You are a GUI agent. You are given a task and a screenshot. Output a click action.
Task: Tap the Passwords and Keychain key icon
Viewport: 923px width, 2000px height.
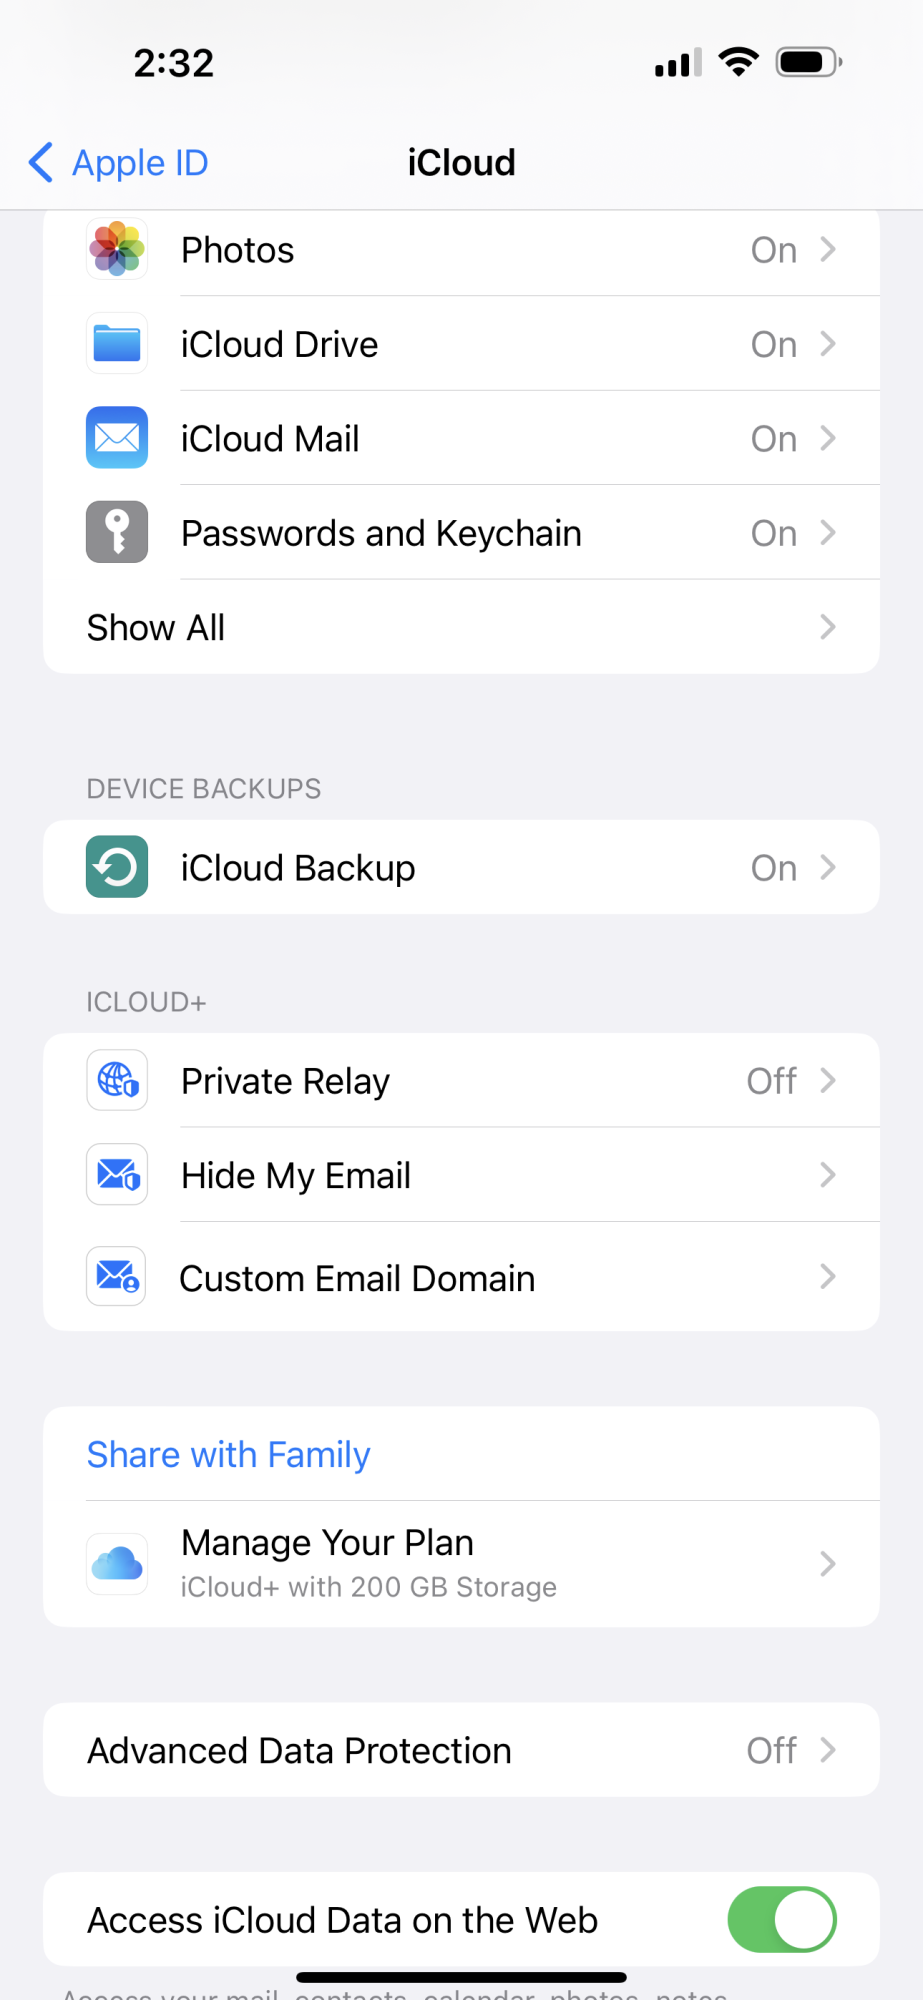pos(117,532)
